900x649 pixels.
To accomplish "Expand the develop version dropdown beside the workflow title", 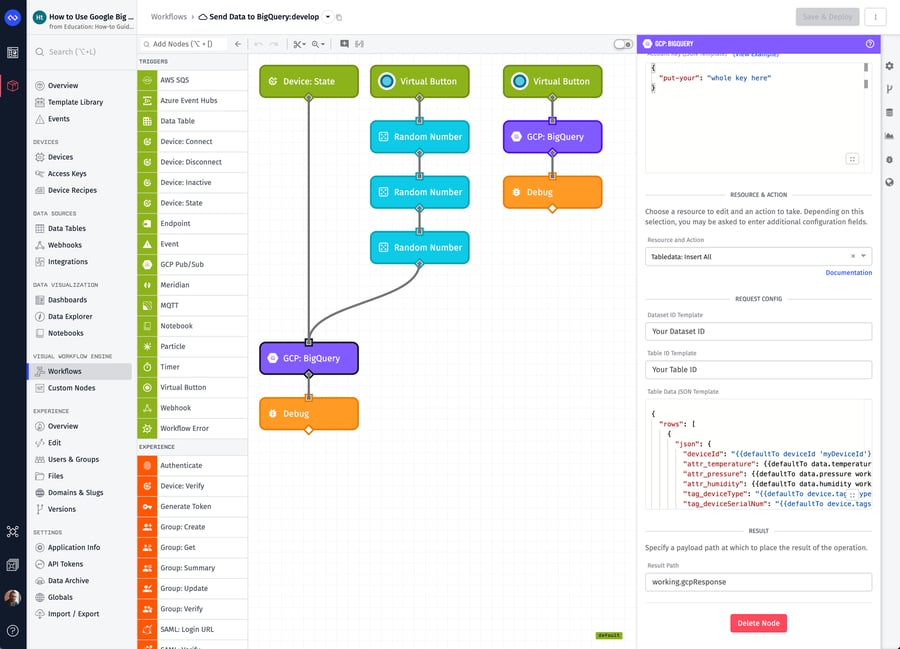I will [327, 16].
